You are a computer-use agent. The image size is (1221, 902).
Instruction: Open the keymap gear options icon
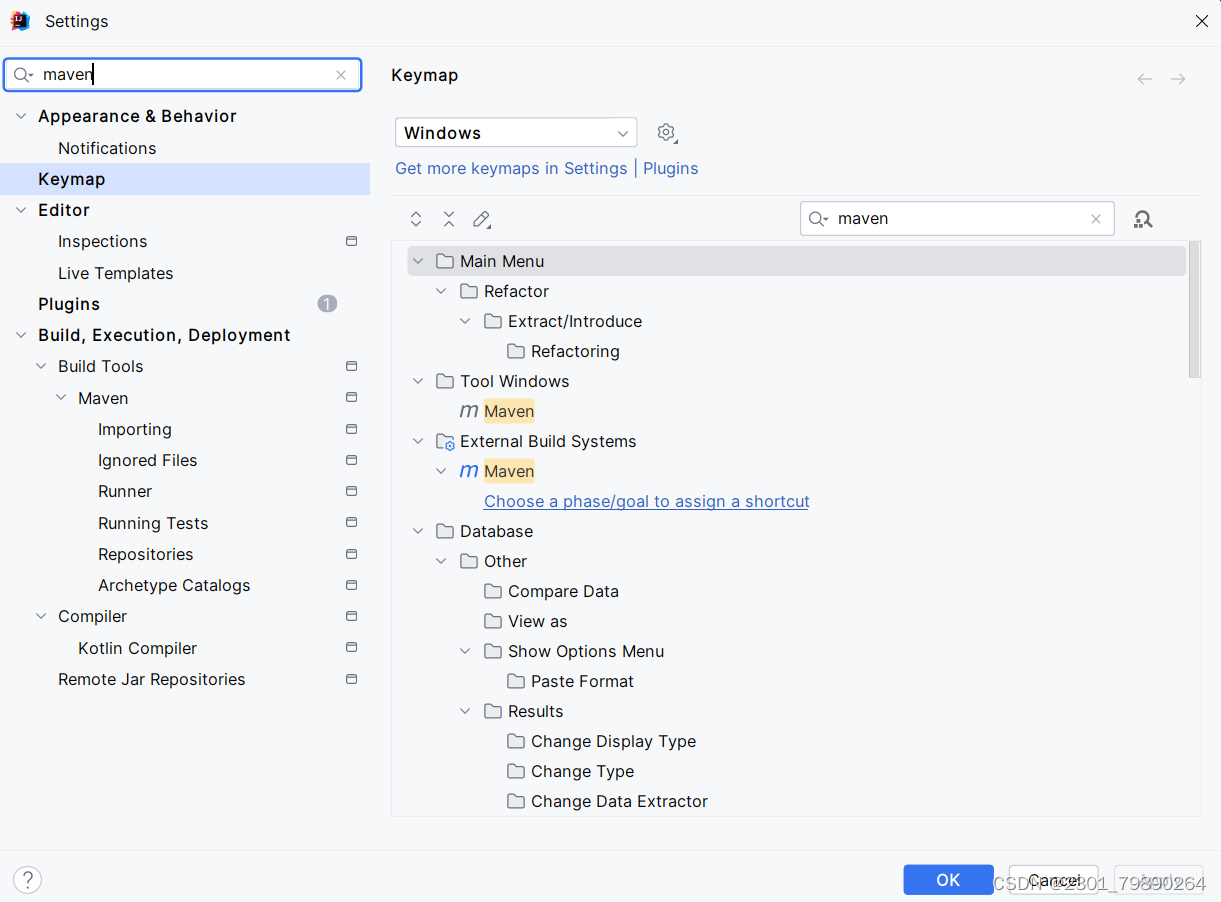667,133
